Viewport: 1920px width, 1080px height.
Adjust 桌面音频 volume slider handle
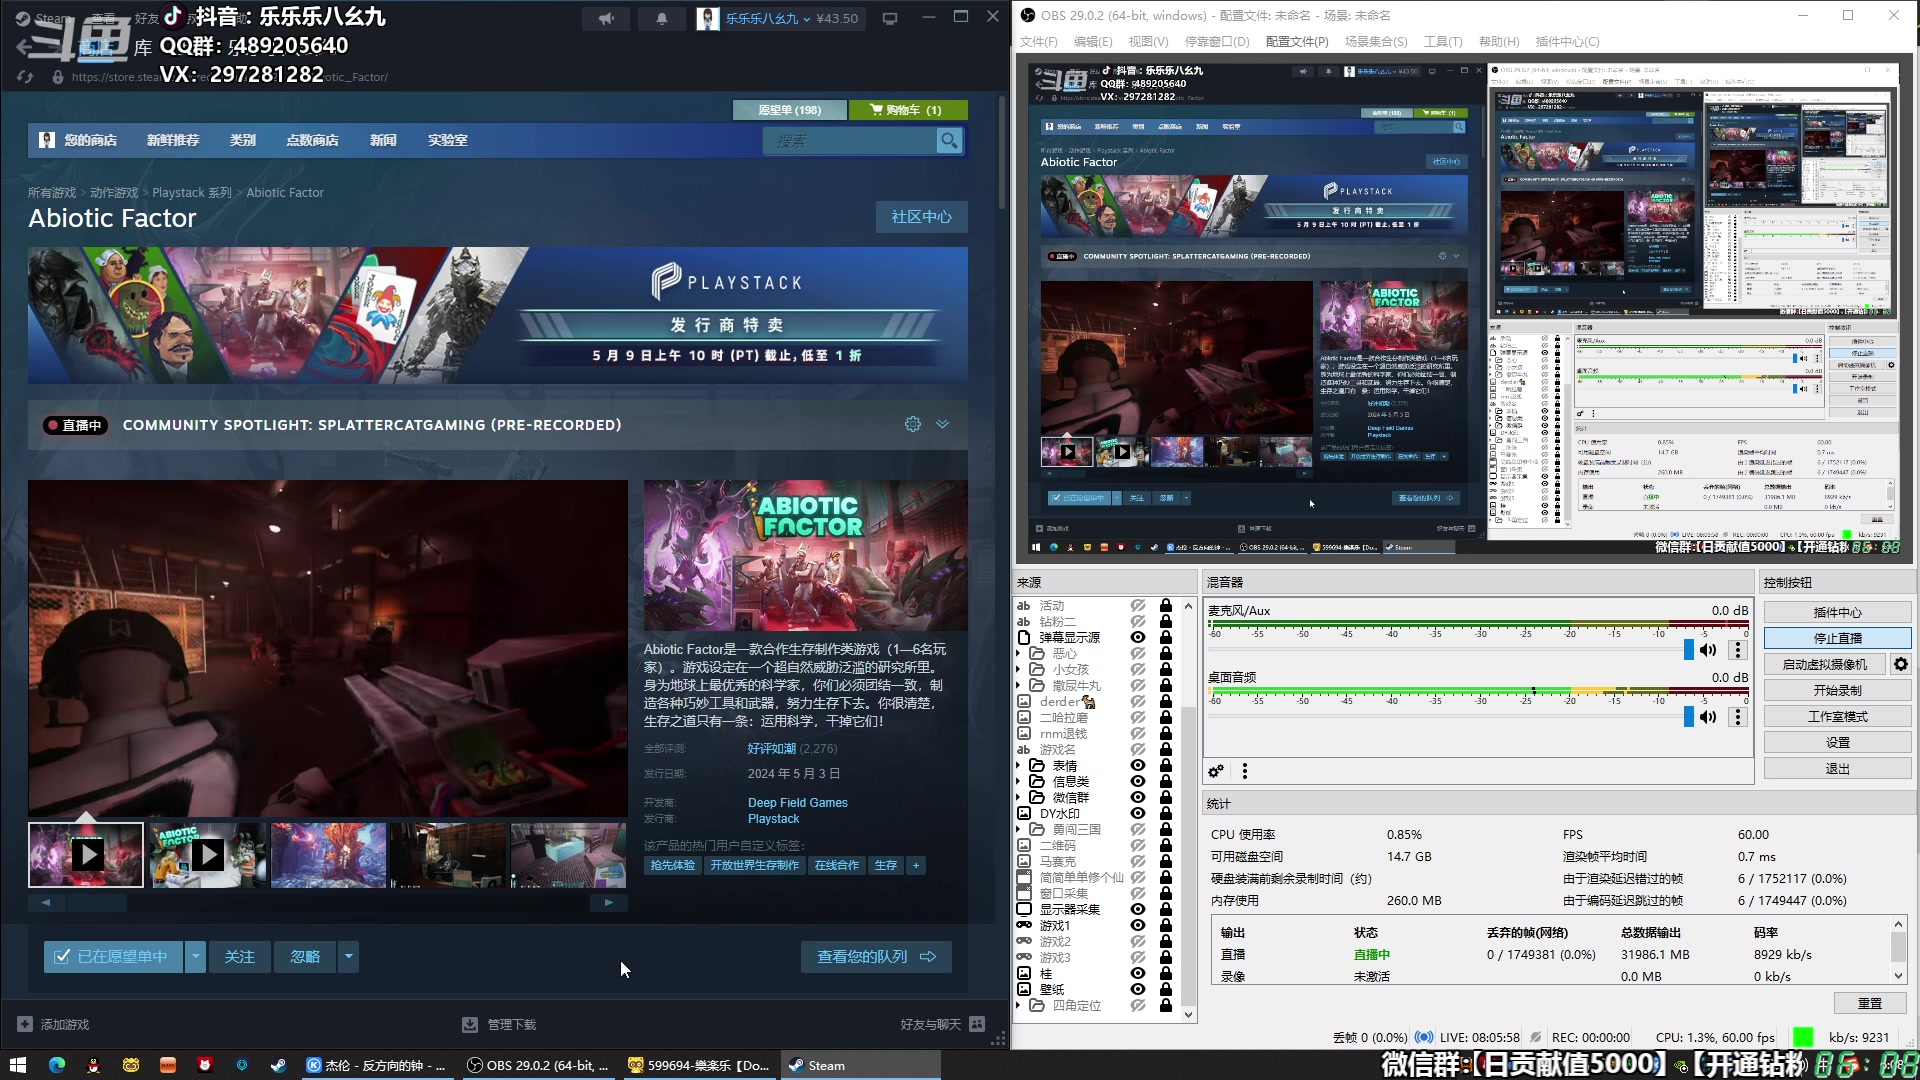pos(1689,717)
